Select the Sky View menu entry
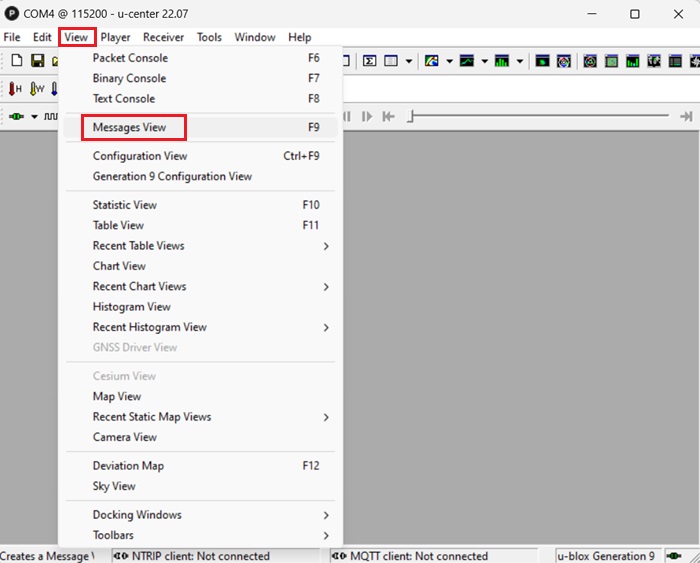This screenshot has width=700, height=563. point(114,487)
